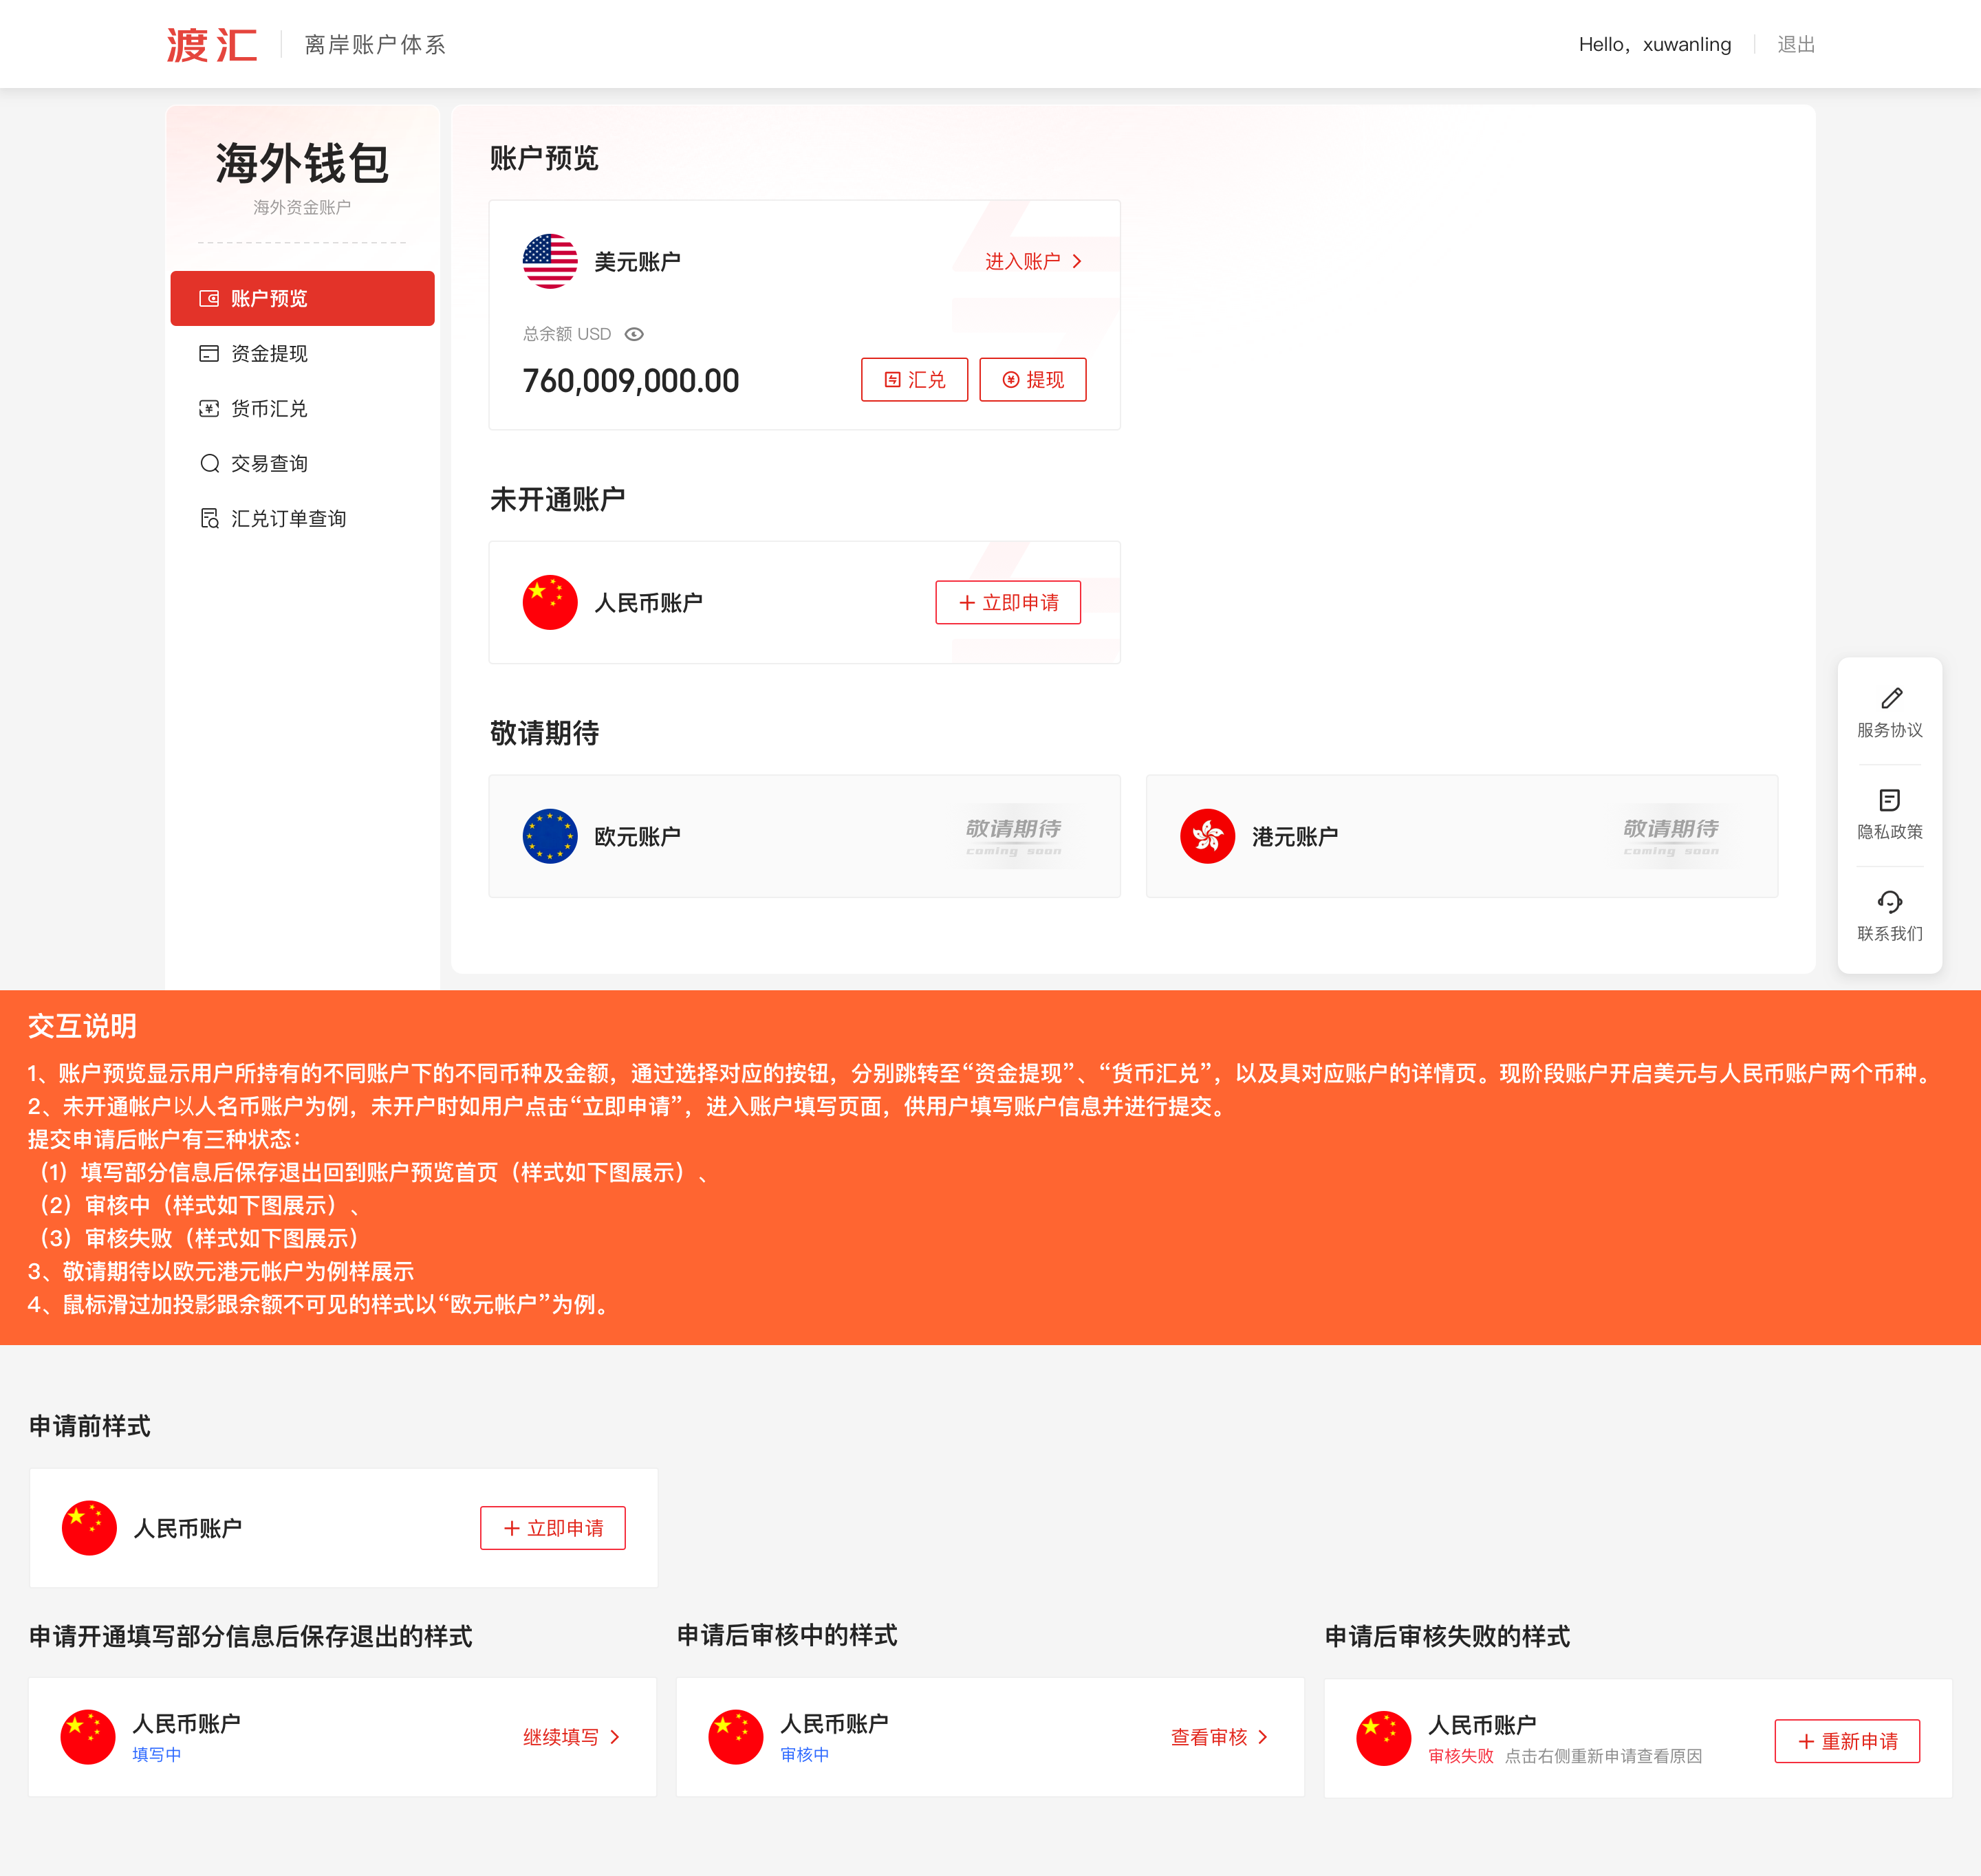Enter the 美元账户 via 进入账户 link
Screen dimensions: 1981x1876
point(1033,261)
